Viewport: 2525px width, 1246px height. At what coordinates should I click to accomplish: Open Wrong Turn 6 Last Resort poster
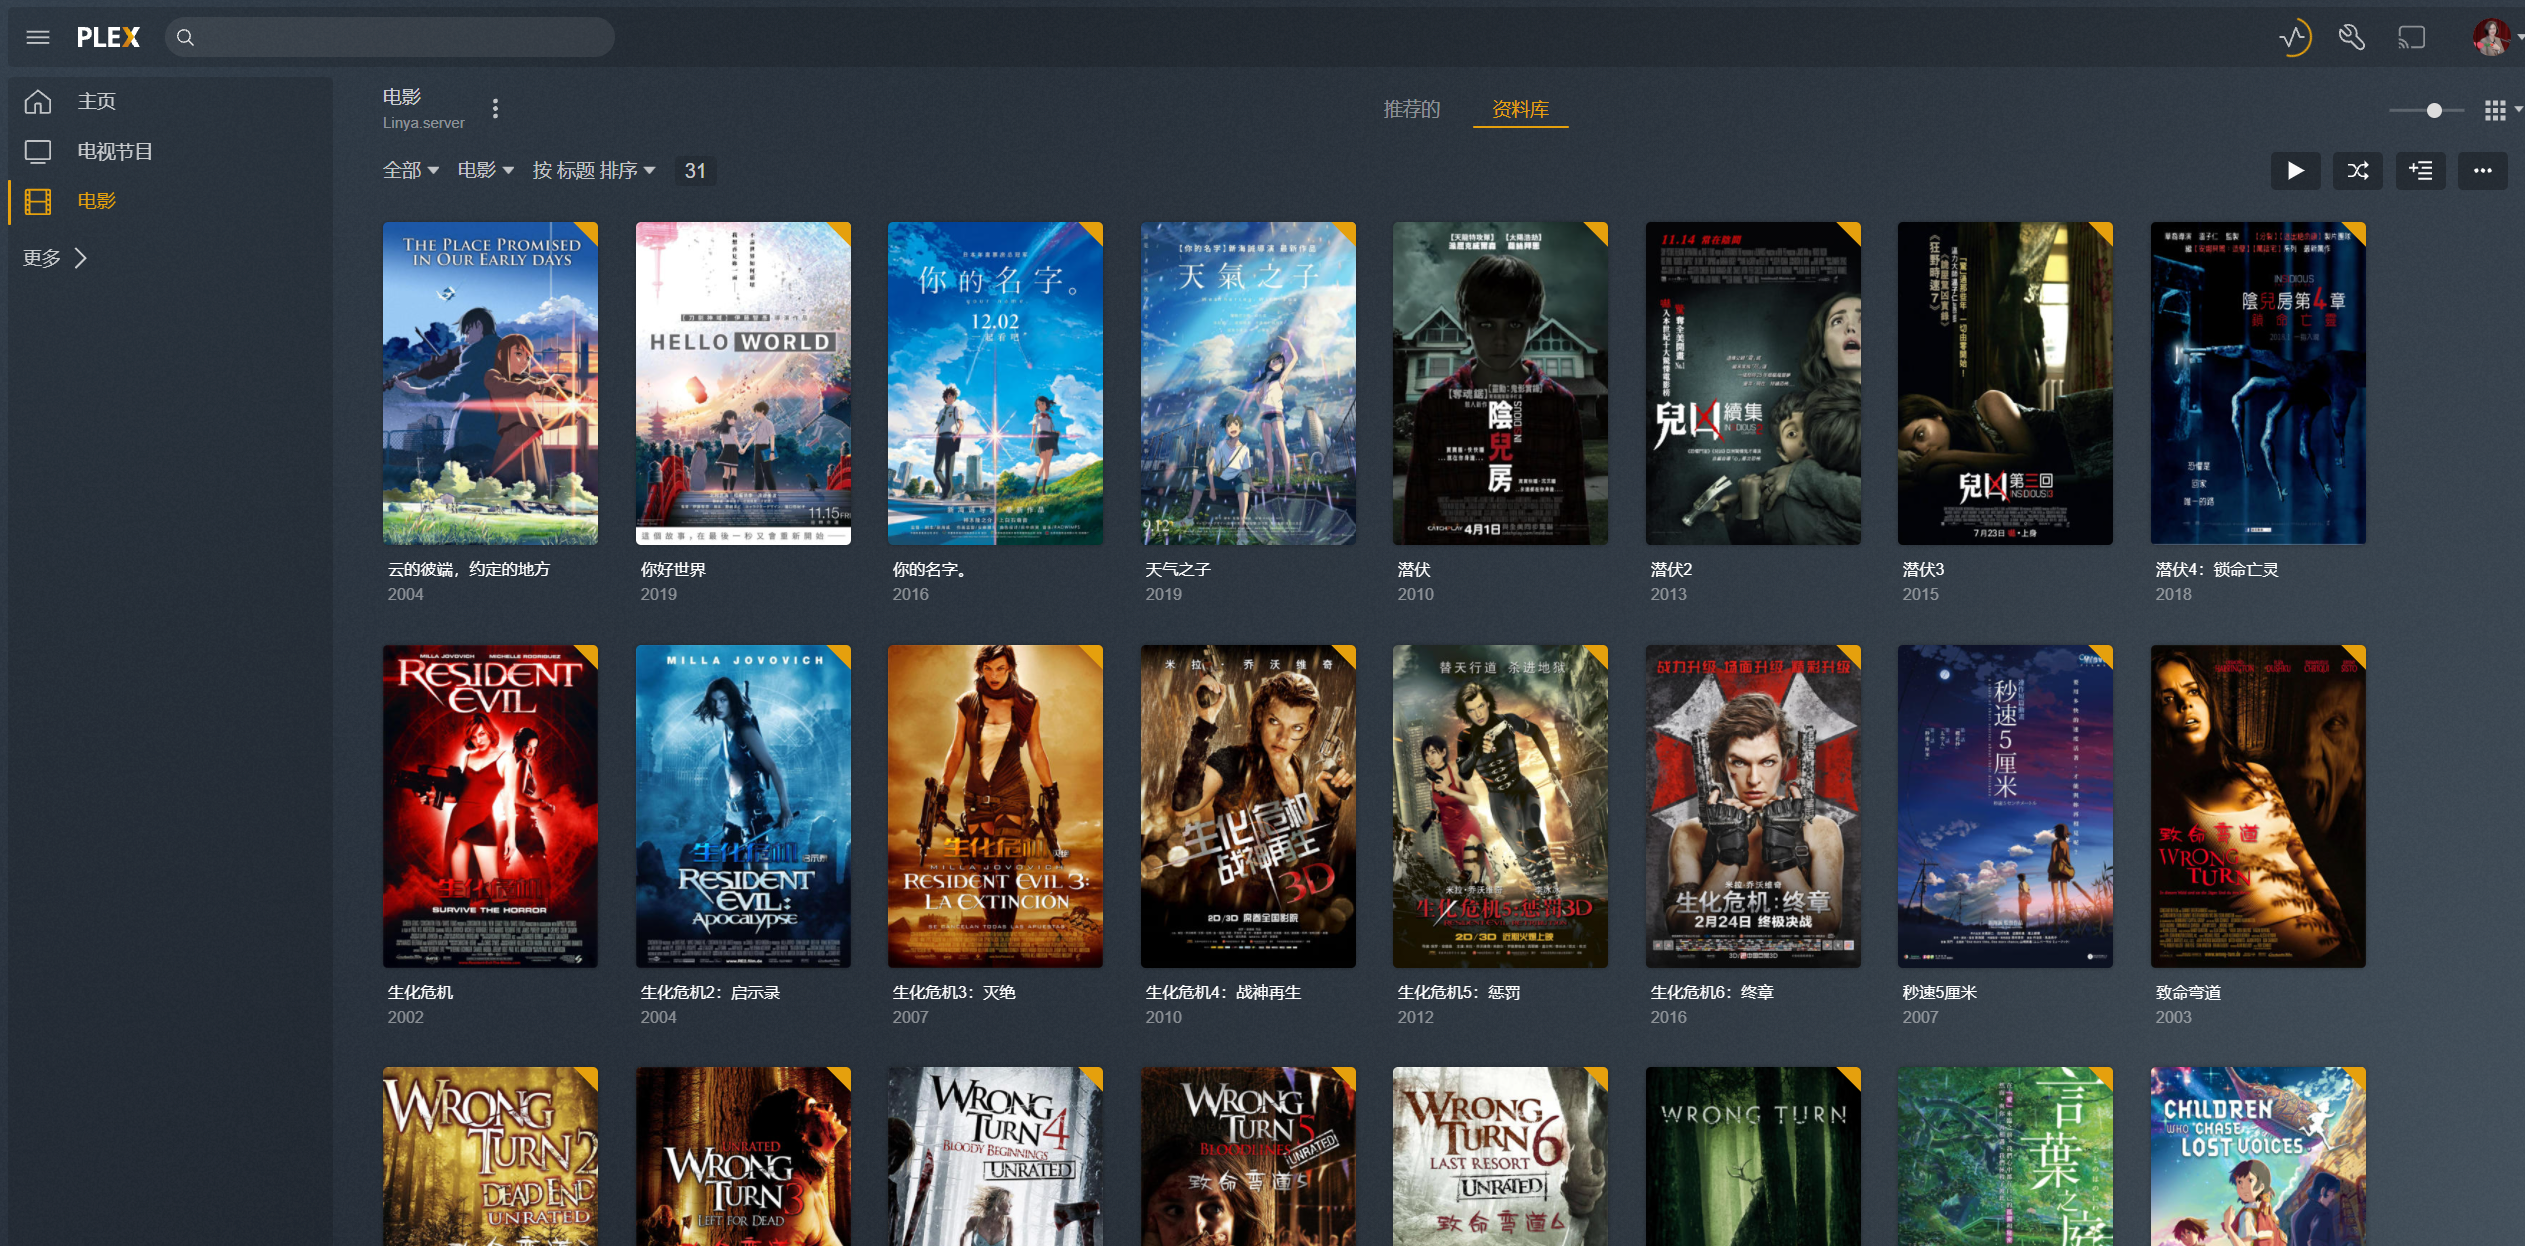(x=1500, y=1156)
